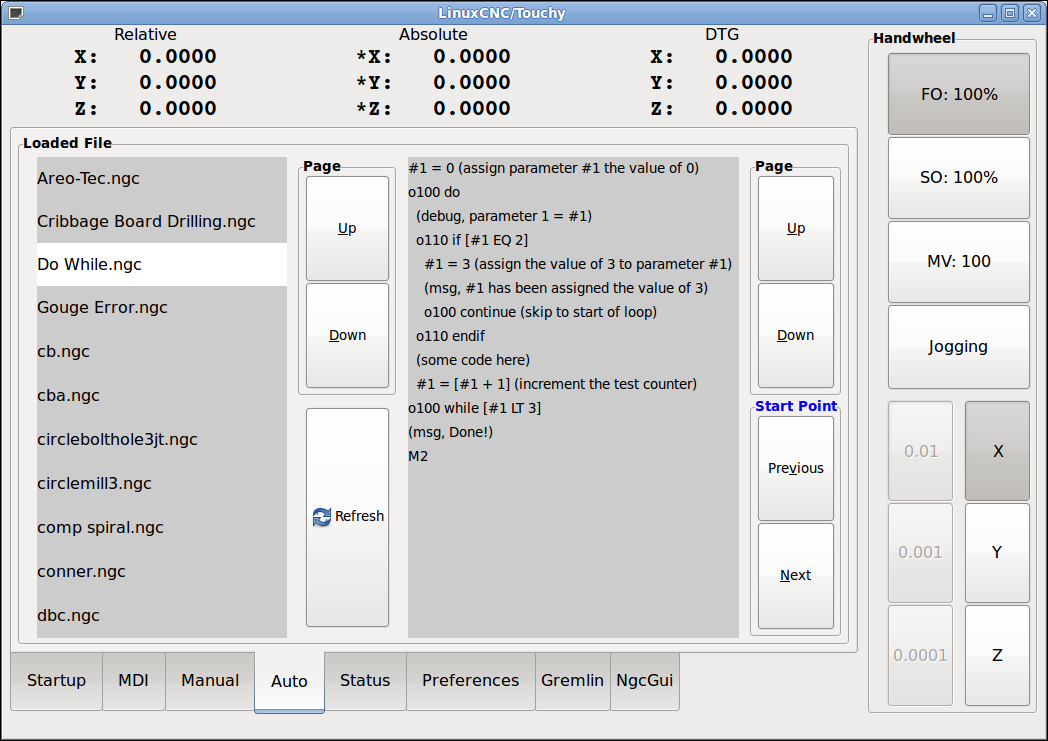Click the '(debug, parameter 1 = #1)' line
1048x741 pixels.
click(504, 216)
